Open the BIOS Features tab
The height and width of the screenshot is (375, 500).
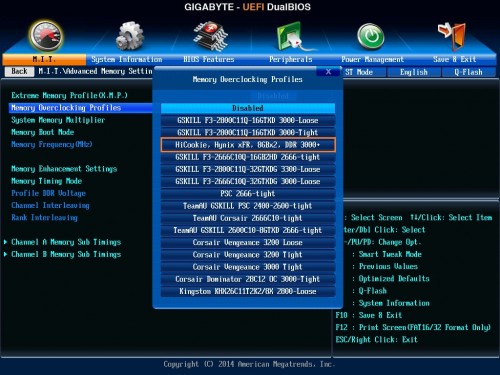point(209,59)
